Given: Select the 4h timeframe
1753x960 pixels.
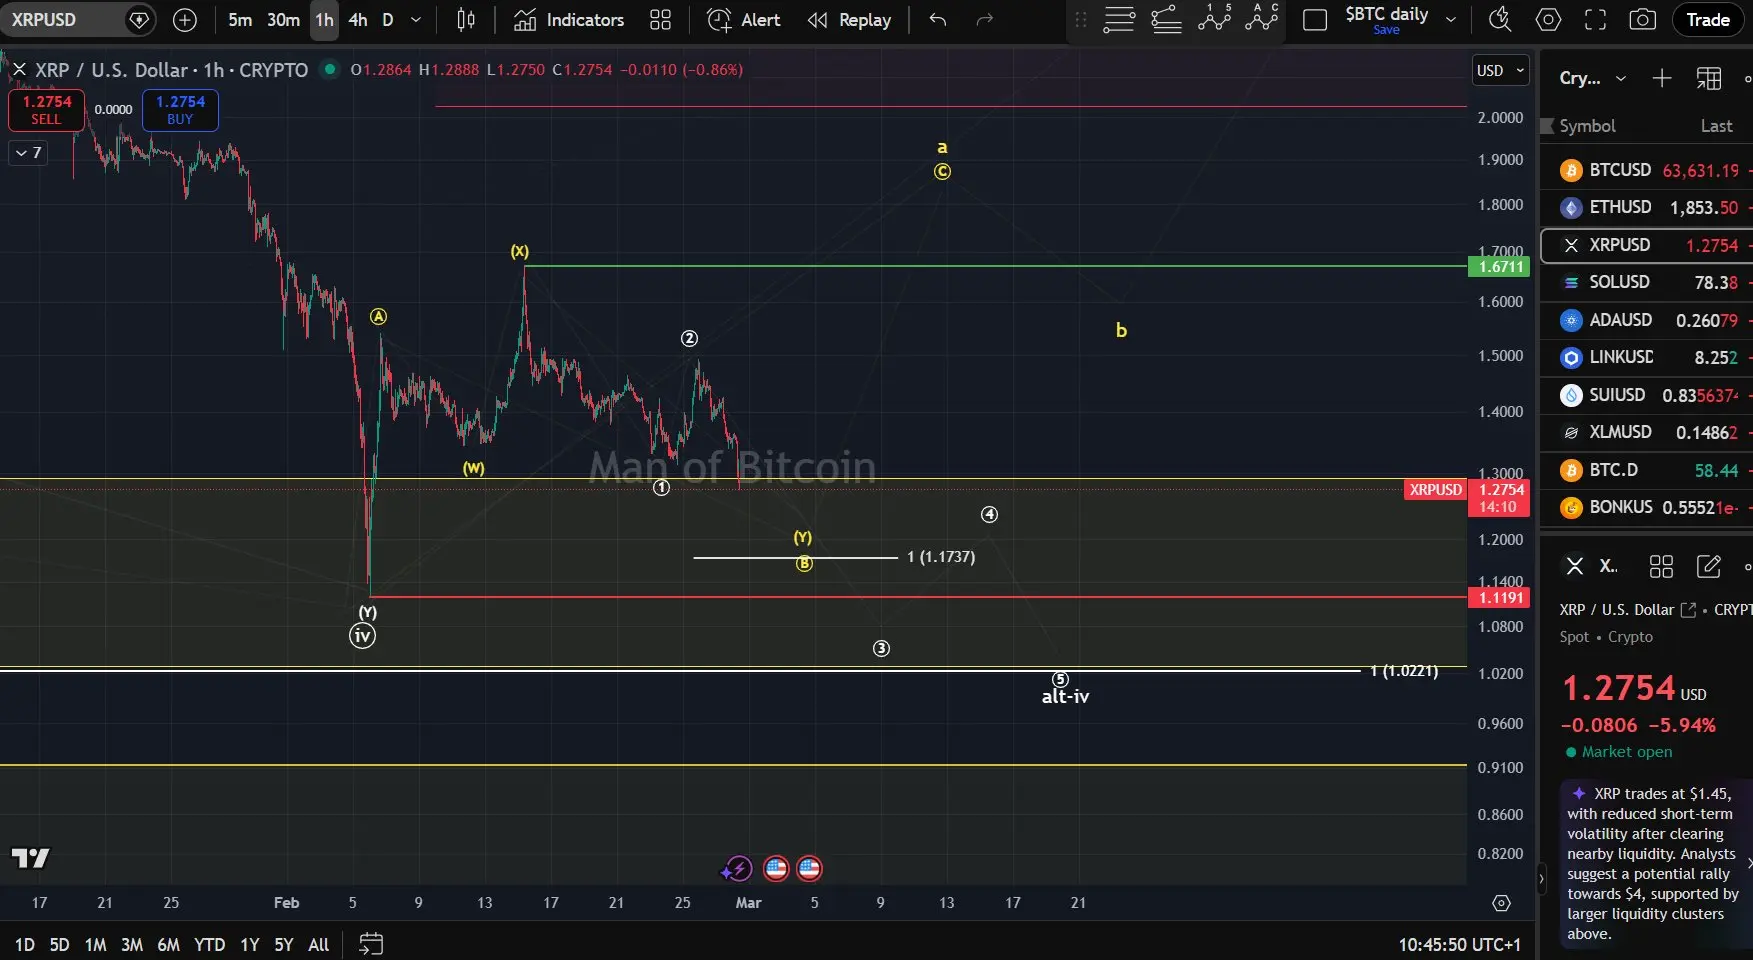Looking at the screenshot, I should [x=358, y=20].
